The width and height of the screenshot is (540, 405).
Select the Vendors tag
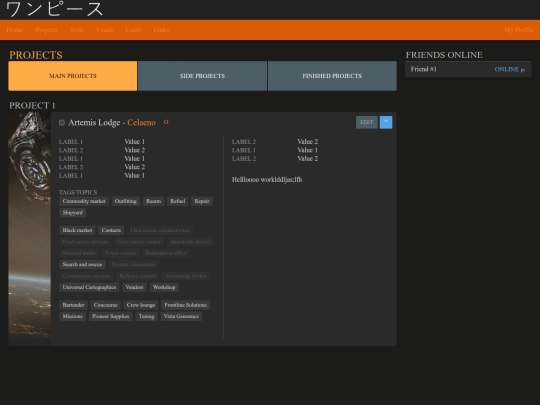(x=134, y=287)
